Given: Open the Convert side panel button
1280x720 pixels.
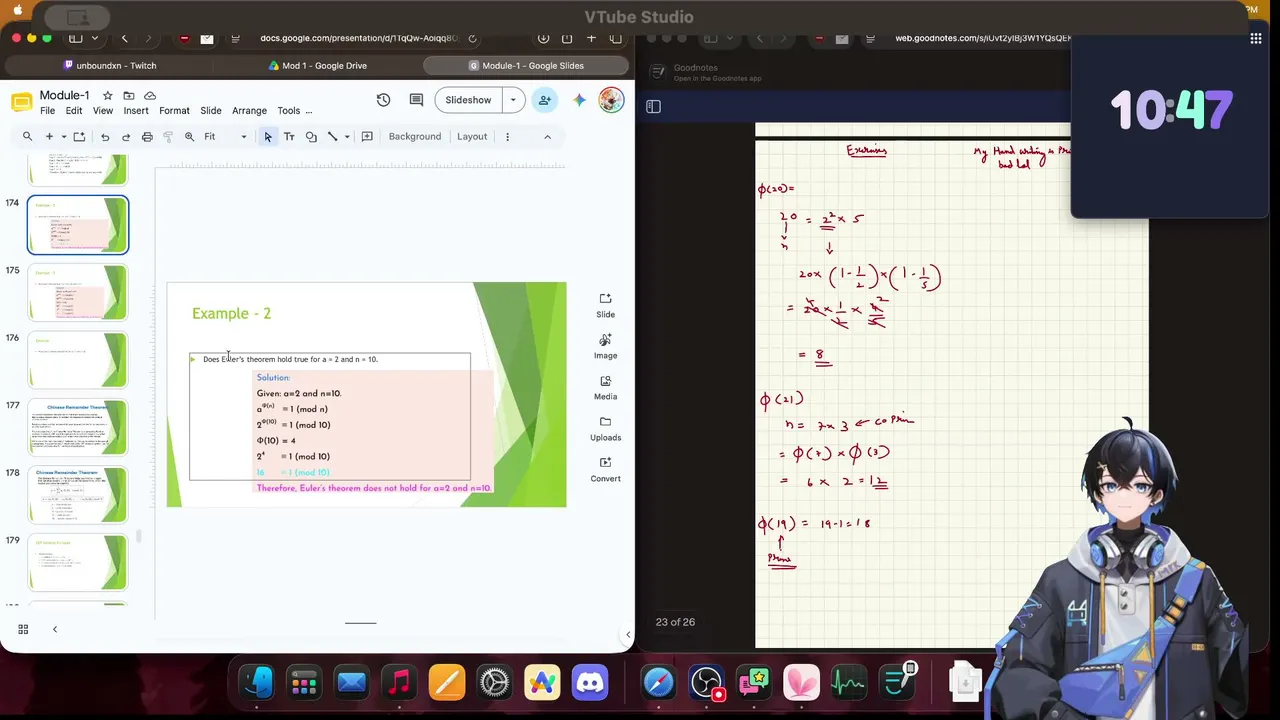Looking at the screenshot, I should tap(605, 469).
